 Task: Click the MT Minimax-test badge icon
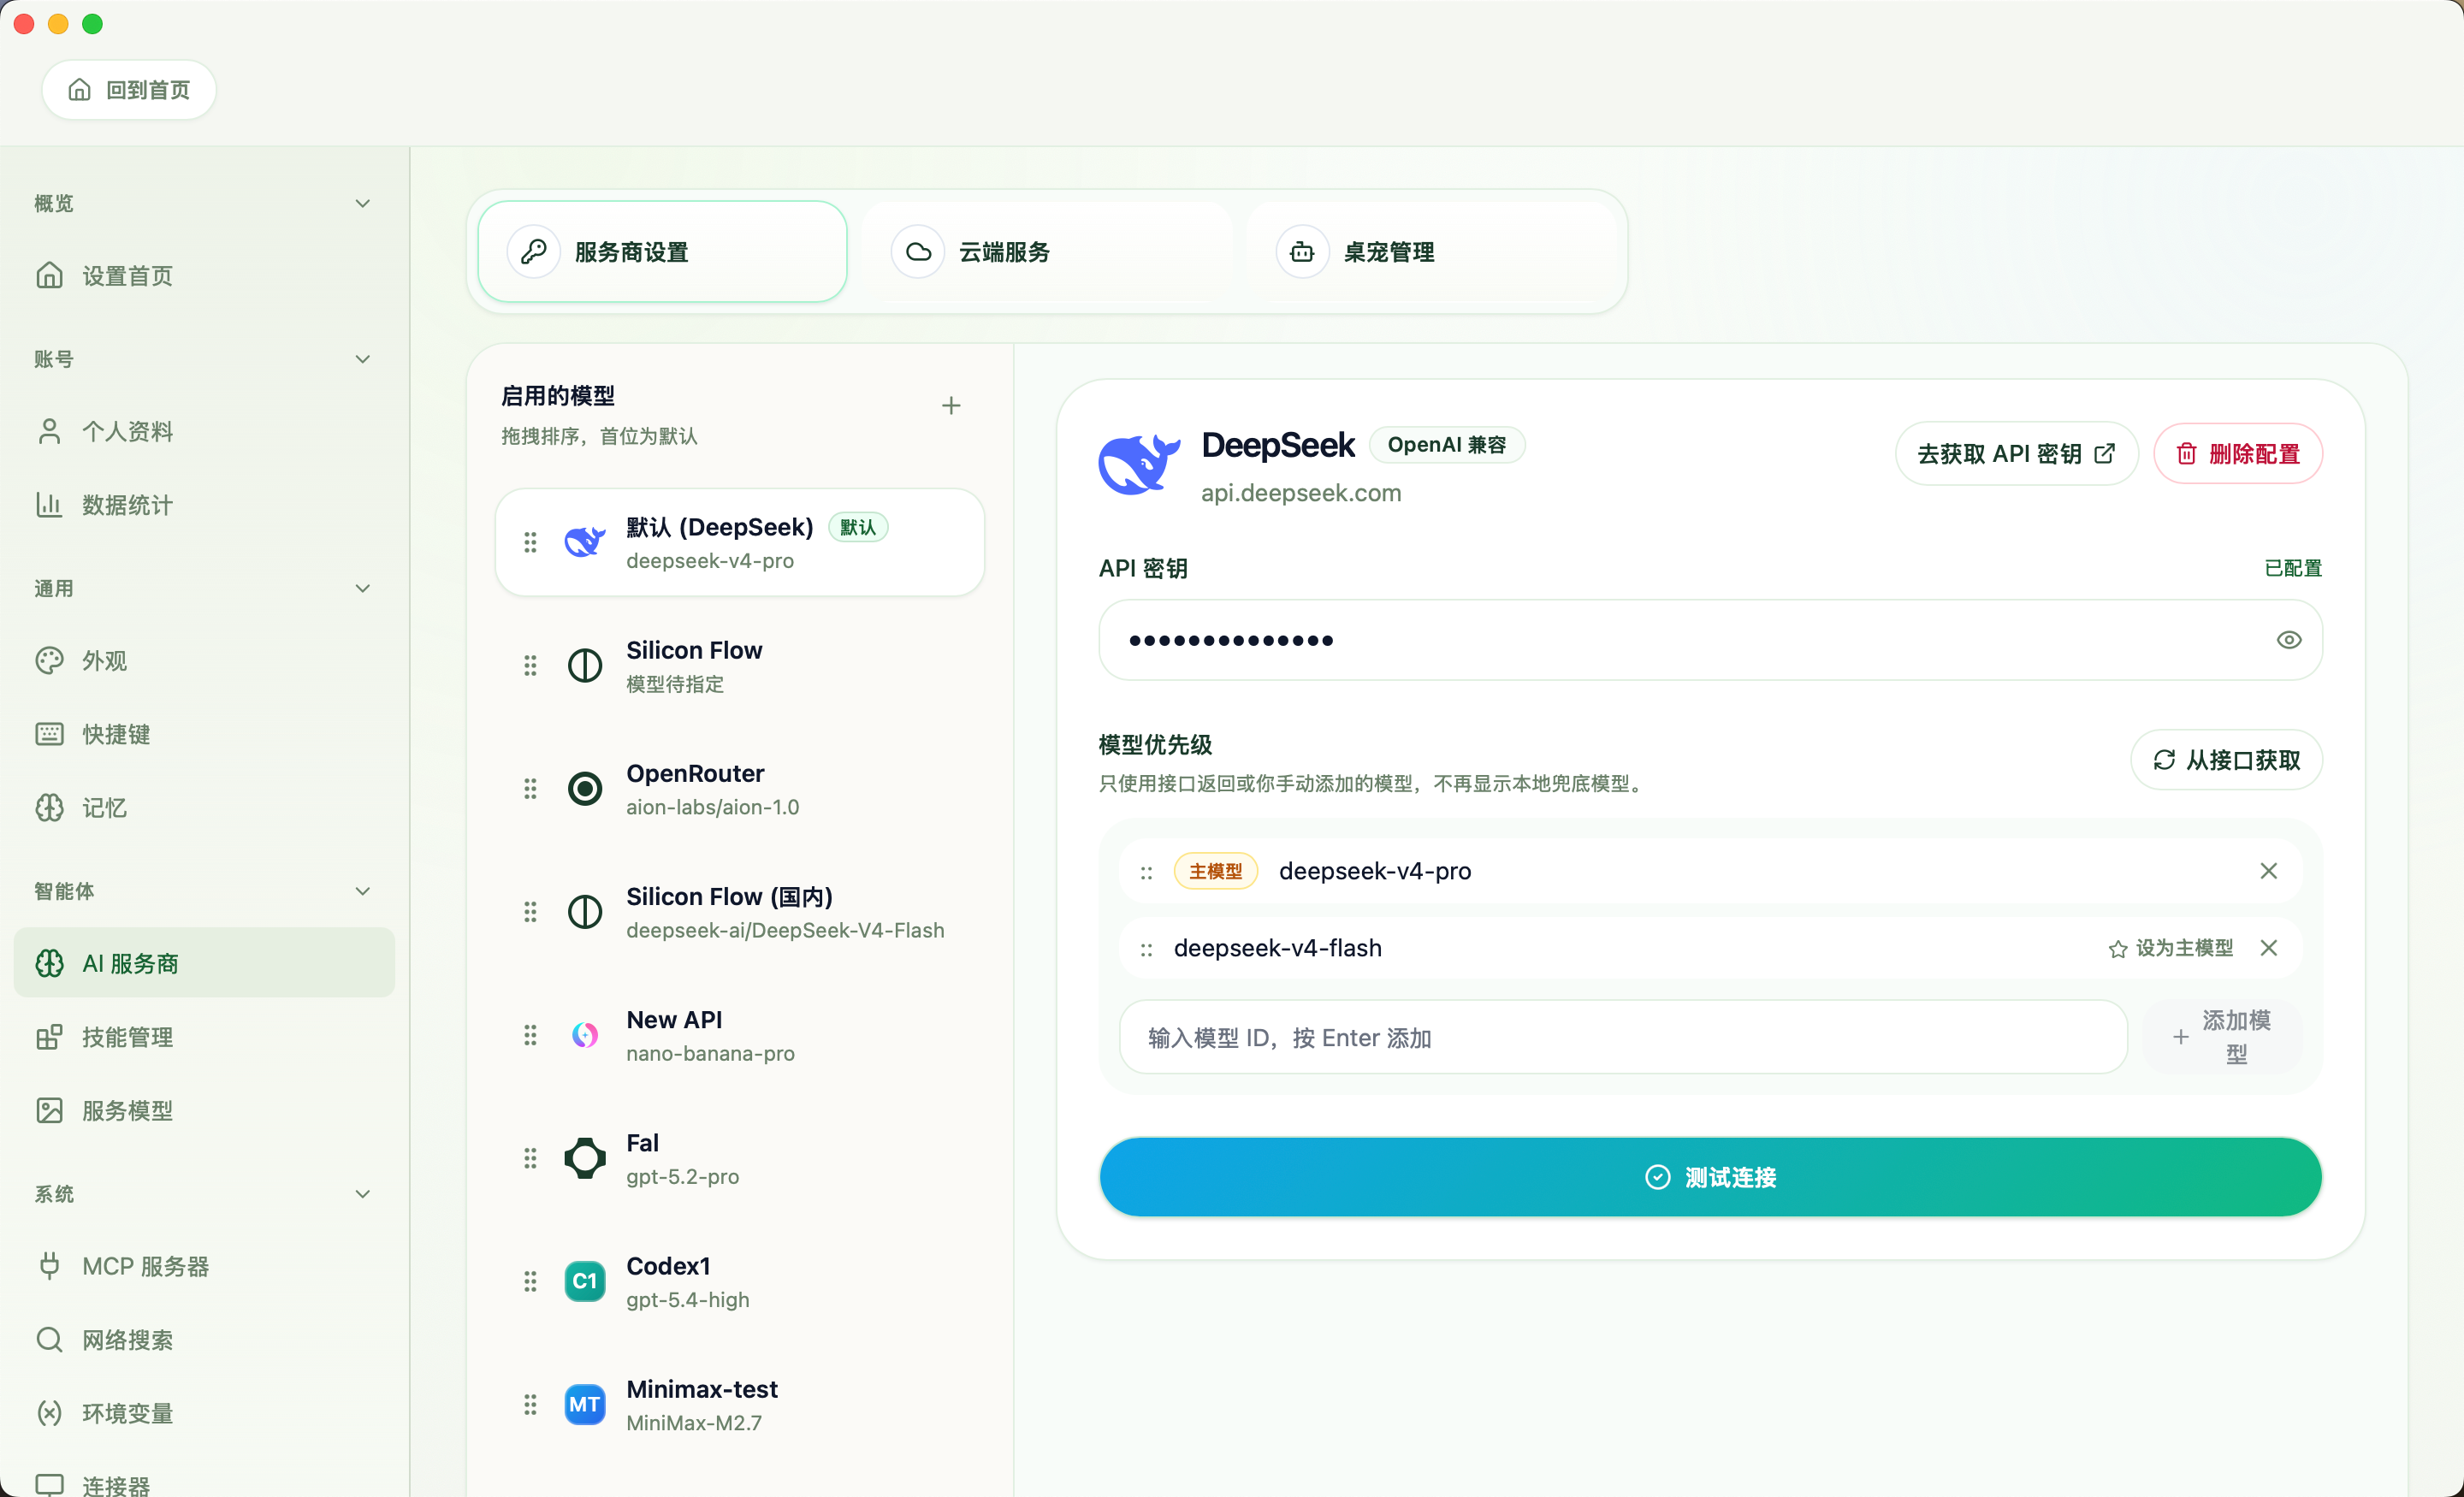tap(585, 1404)
